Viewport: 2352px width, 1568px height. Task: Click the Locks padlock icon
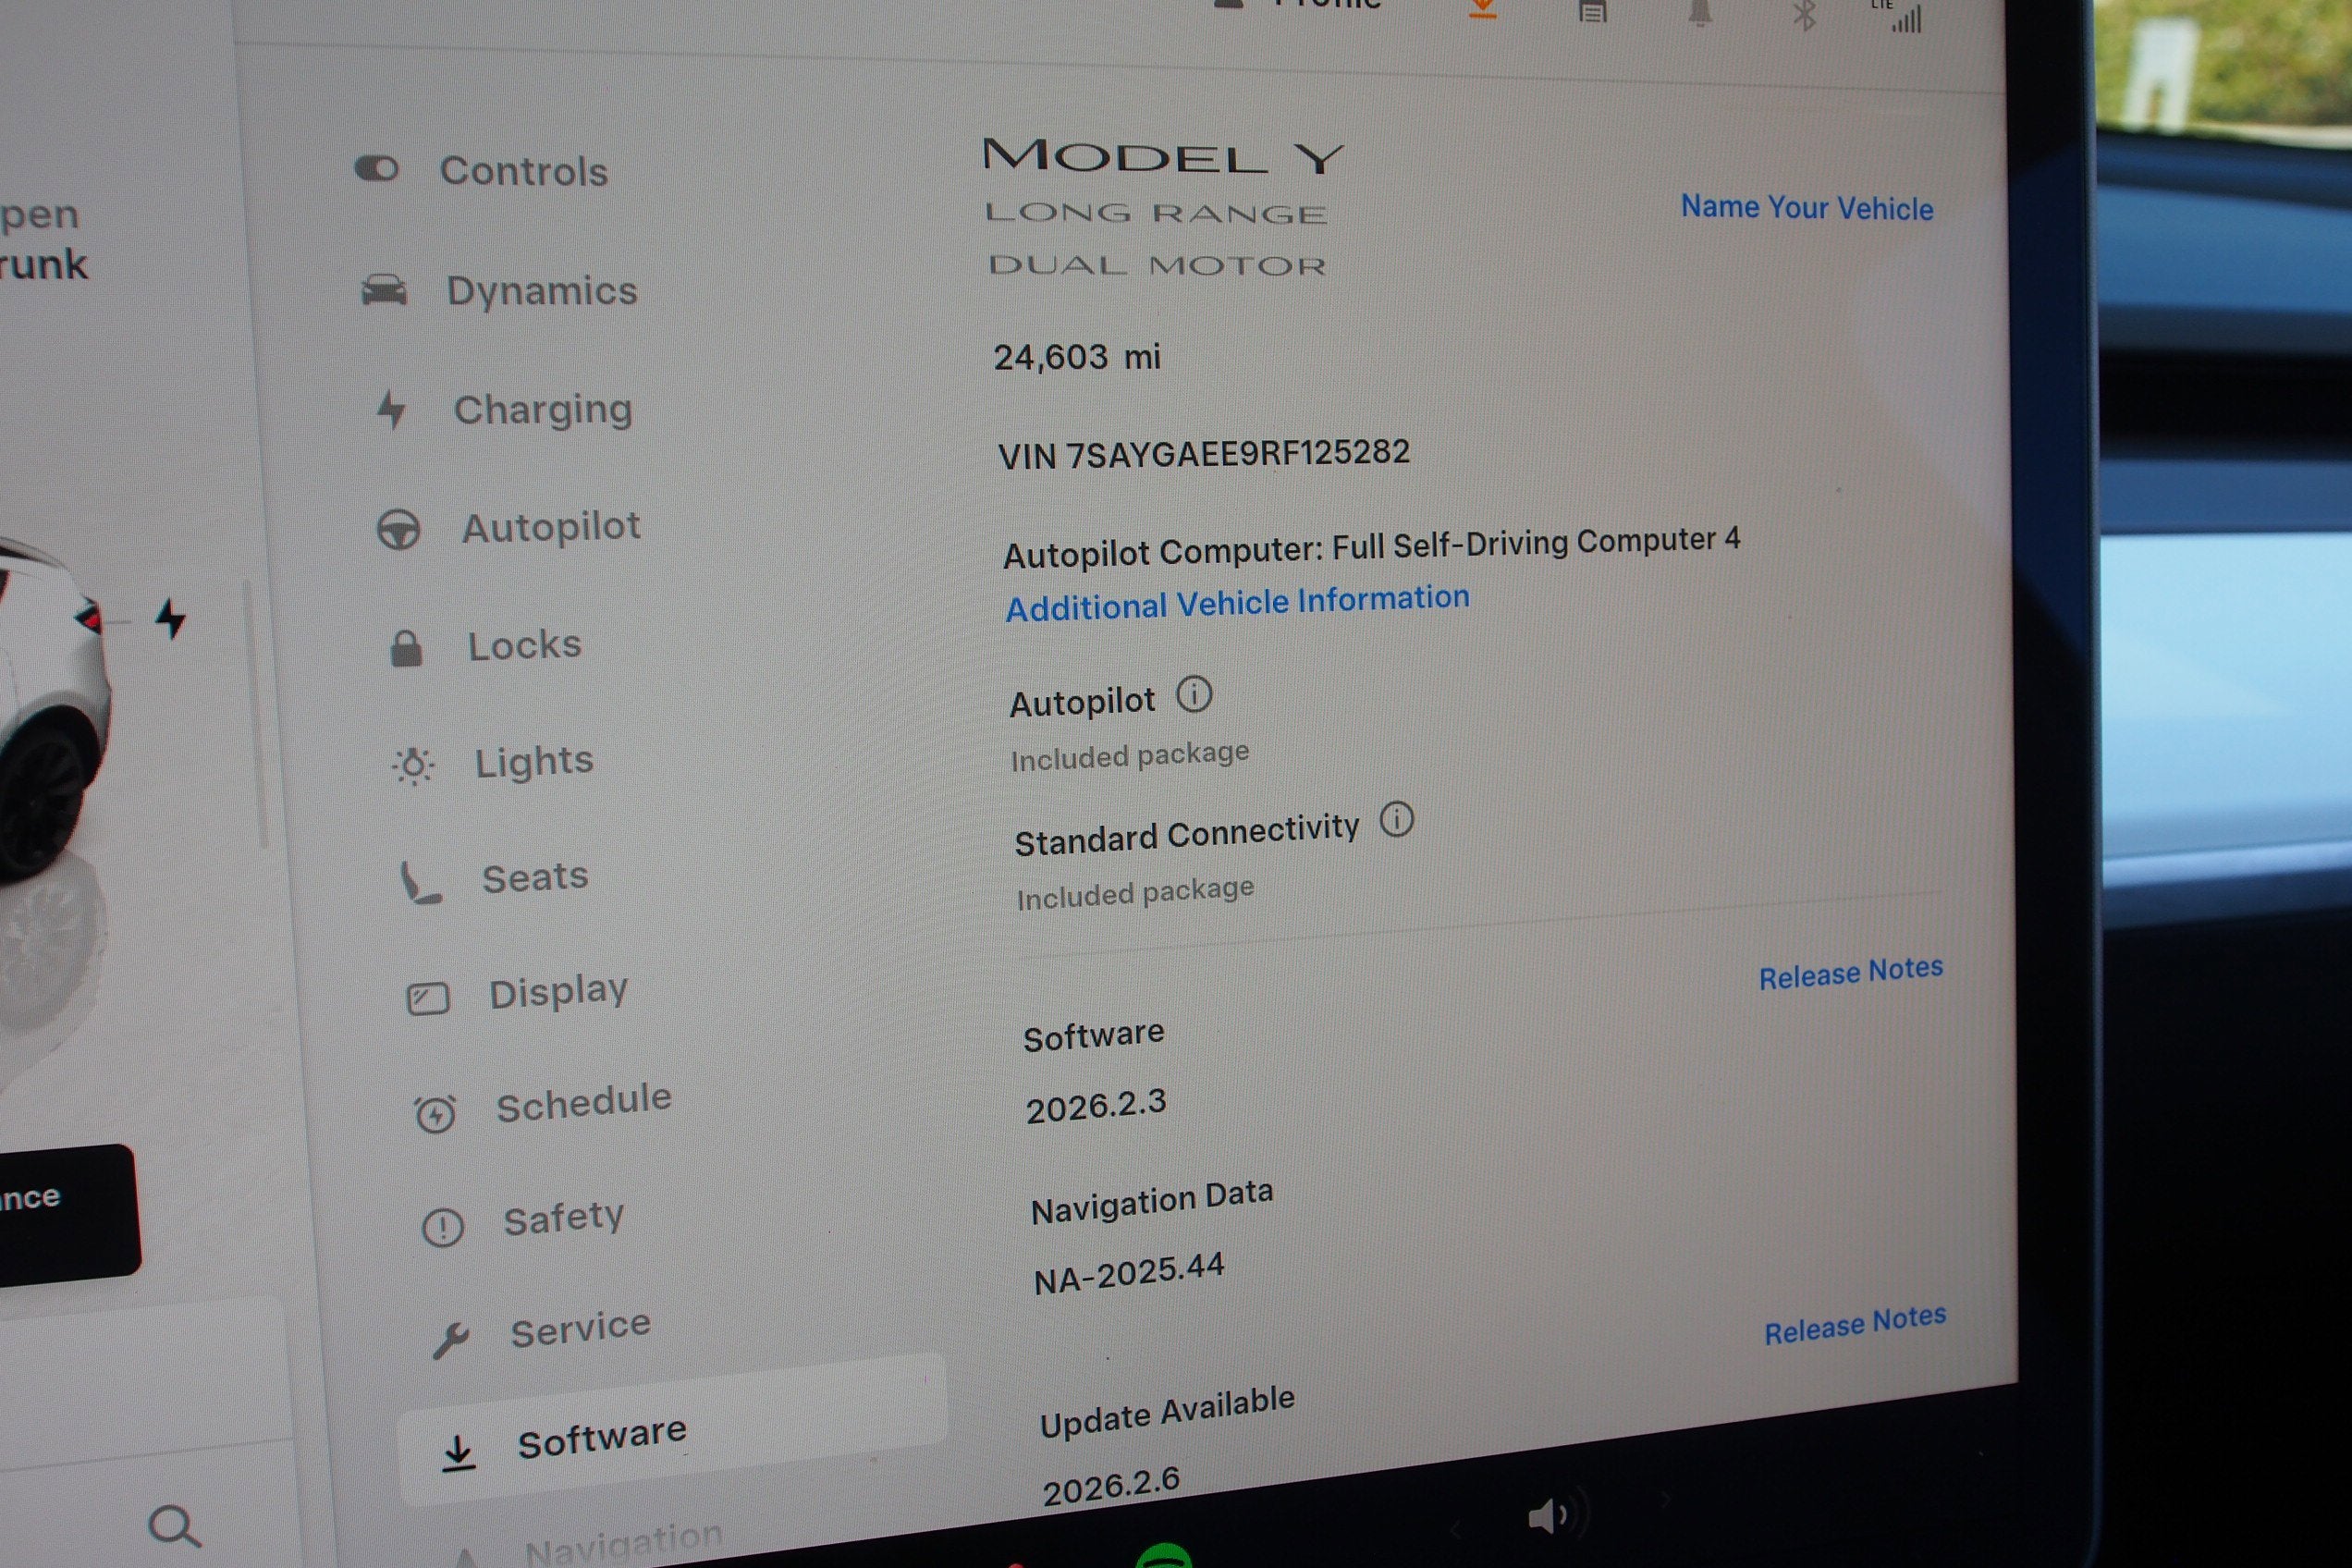coord(405,648)
